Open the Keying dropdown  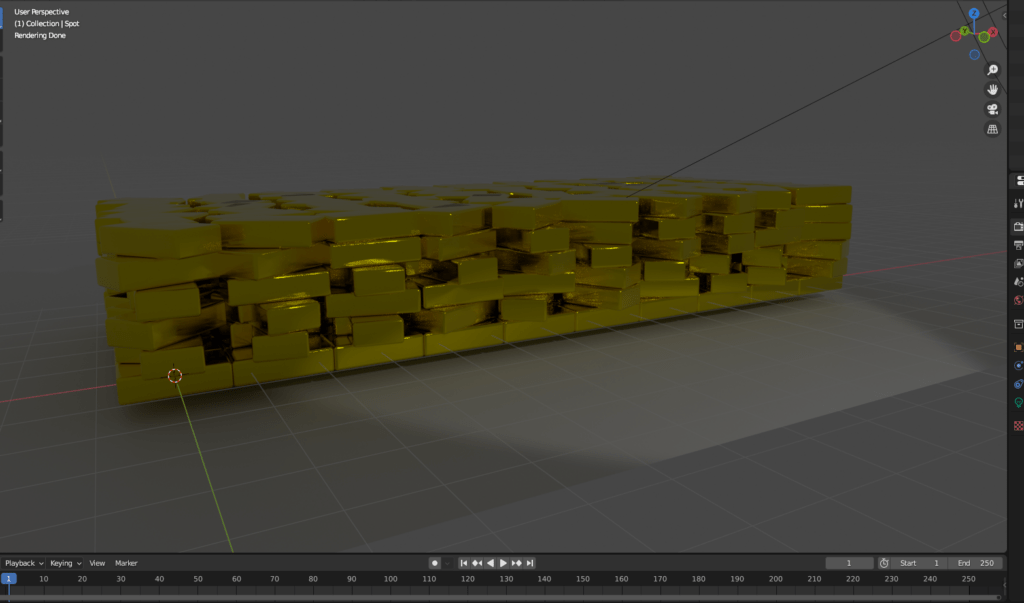63,562
